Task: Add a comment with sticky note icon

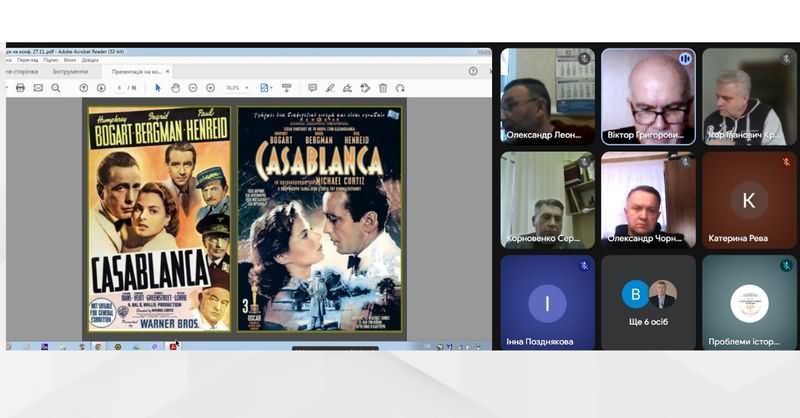Action: [312, 88]
